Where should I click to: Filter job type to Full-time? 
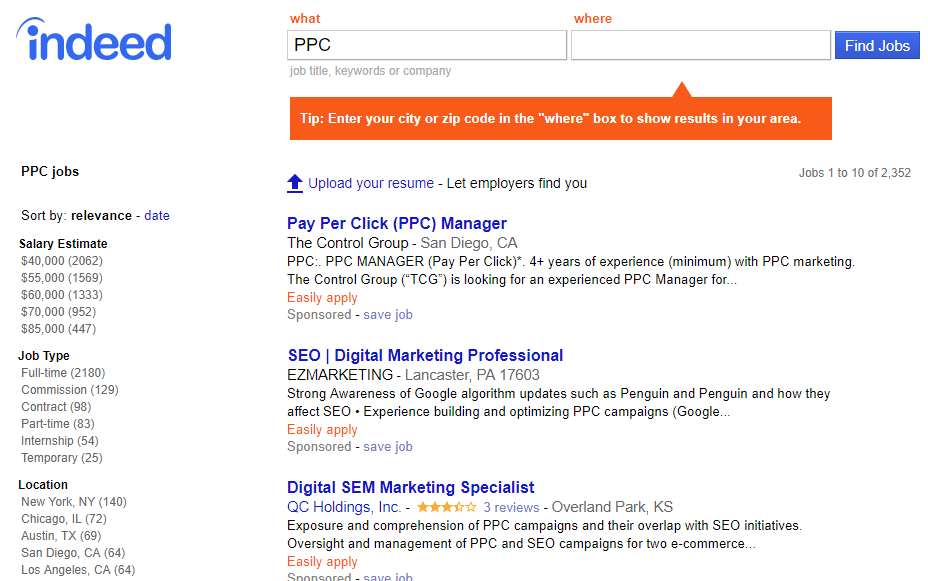[x=63, y=373]
